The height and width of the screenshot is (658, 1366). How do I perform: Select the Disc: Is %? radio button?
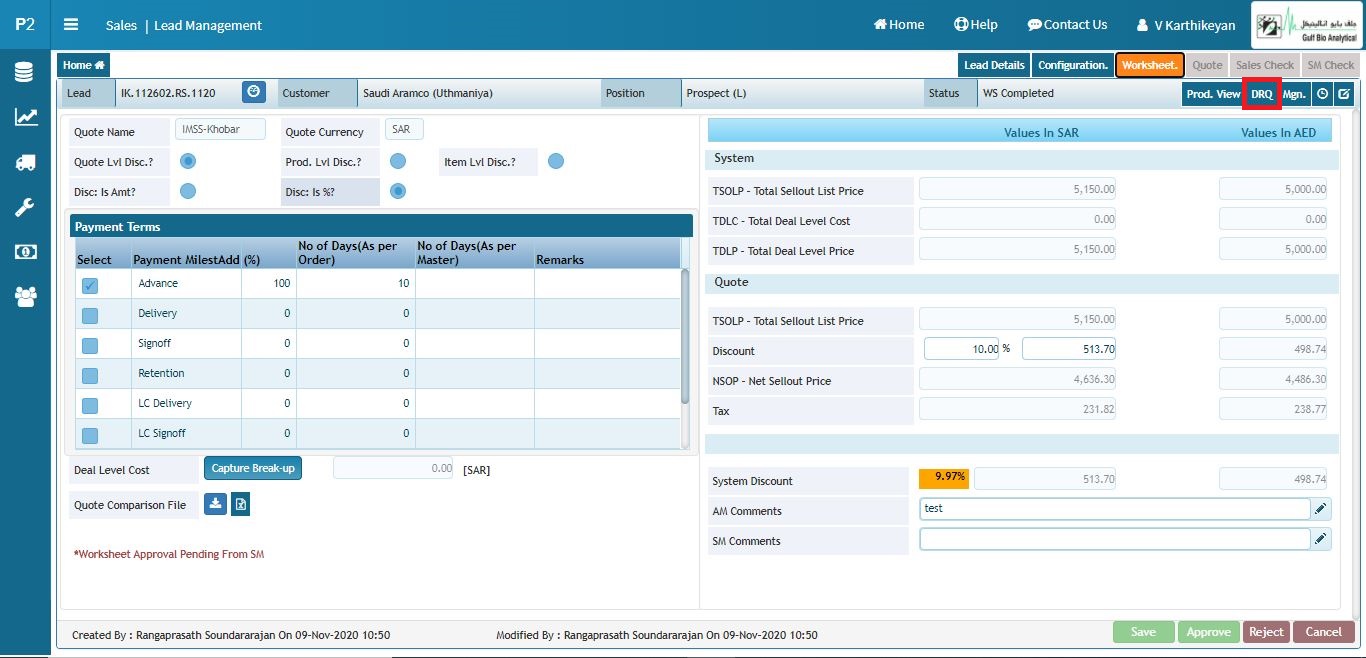(398, 191)
